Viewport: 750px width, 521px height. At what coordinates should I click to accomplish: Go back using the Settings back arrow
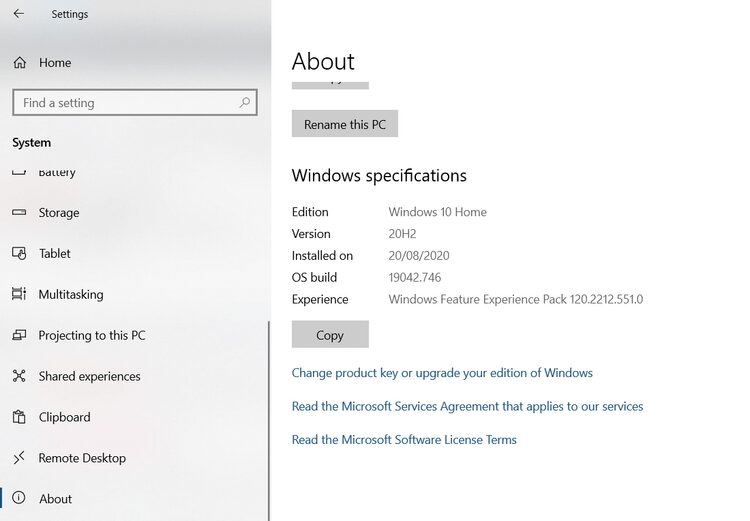tap(19, 13)
